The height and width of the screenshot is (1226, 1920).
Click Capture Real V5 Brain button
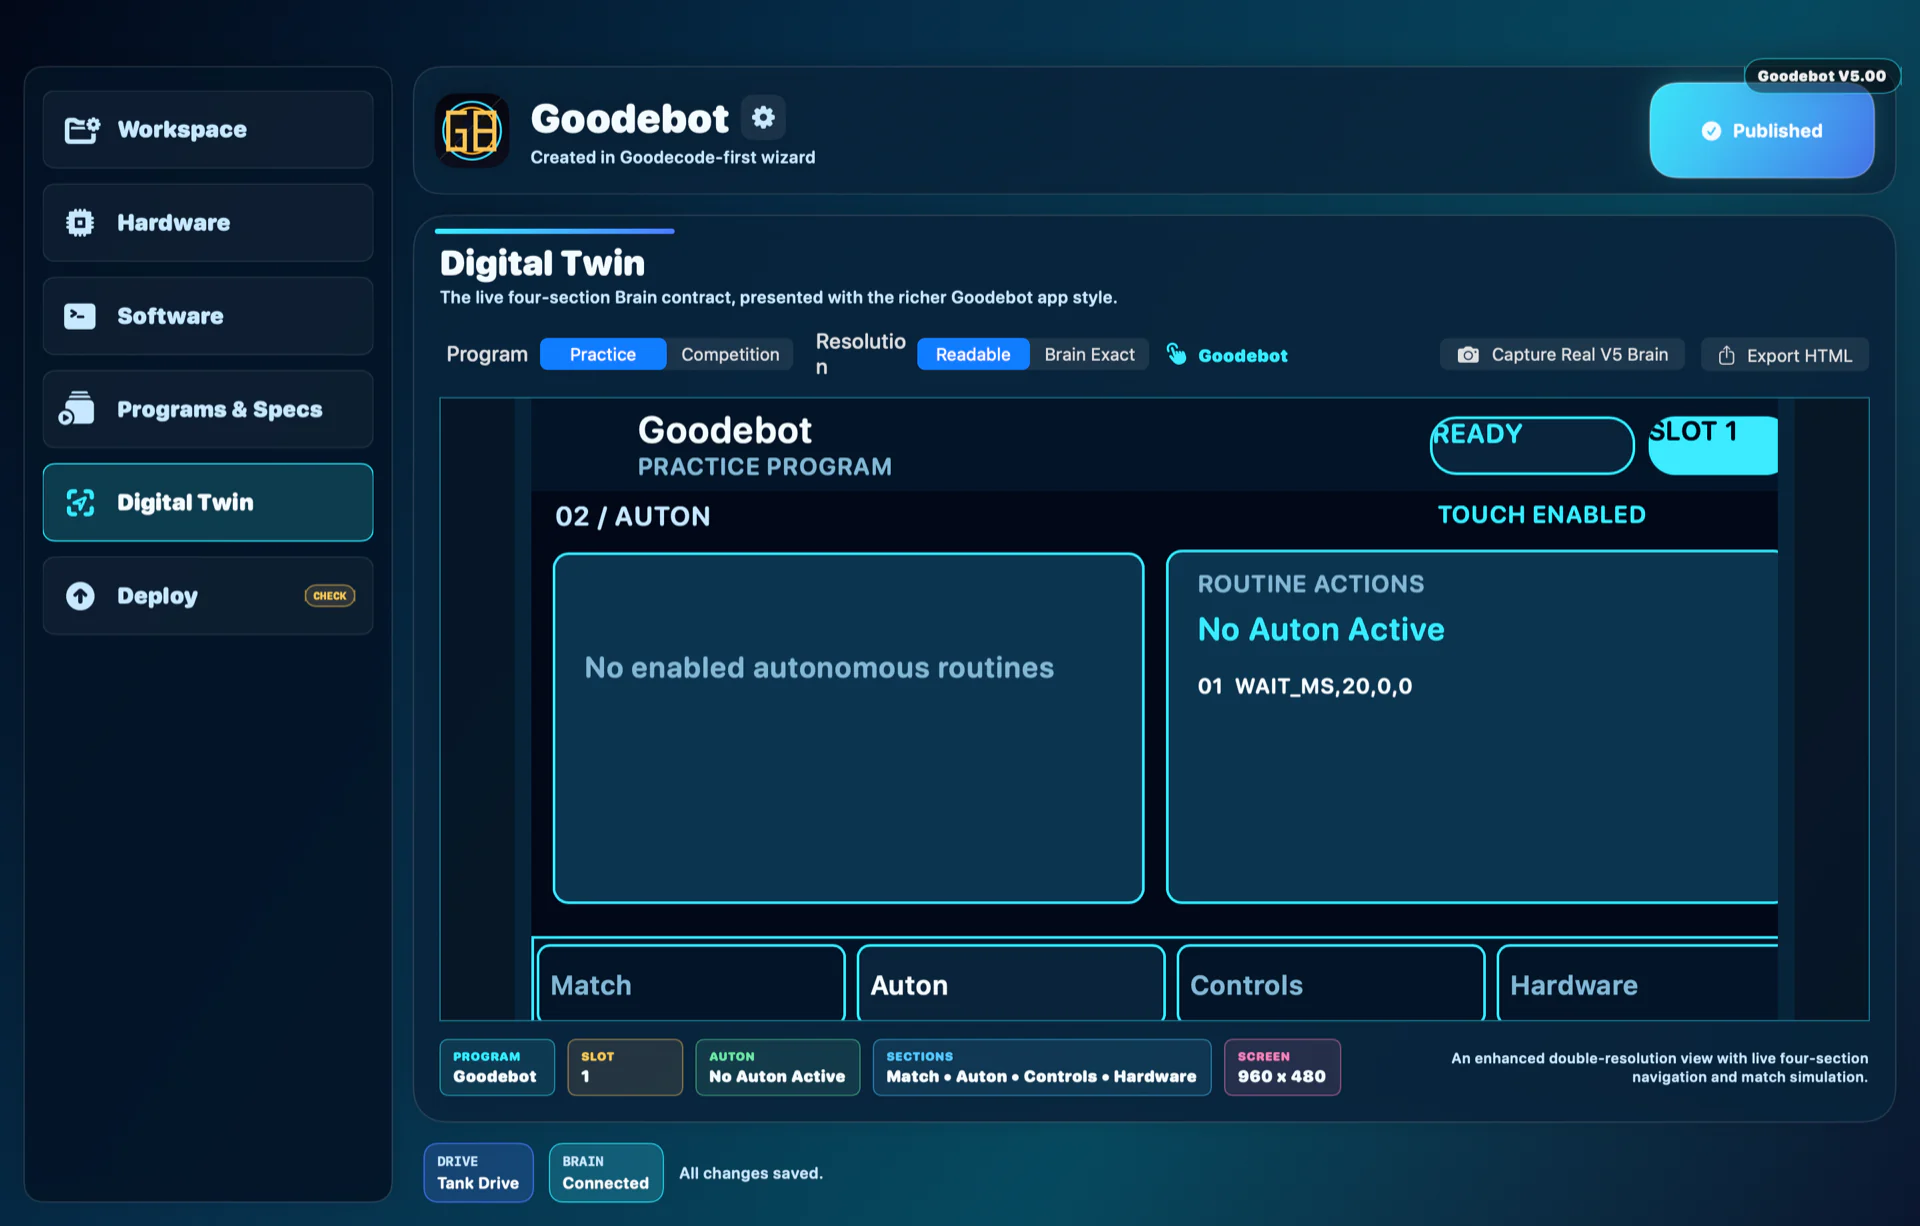click(1562, 355)
